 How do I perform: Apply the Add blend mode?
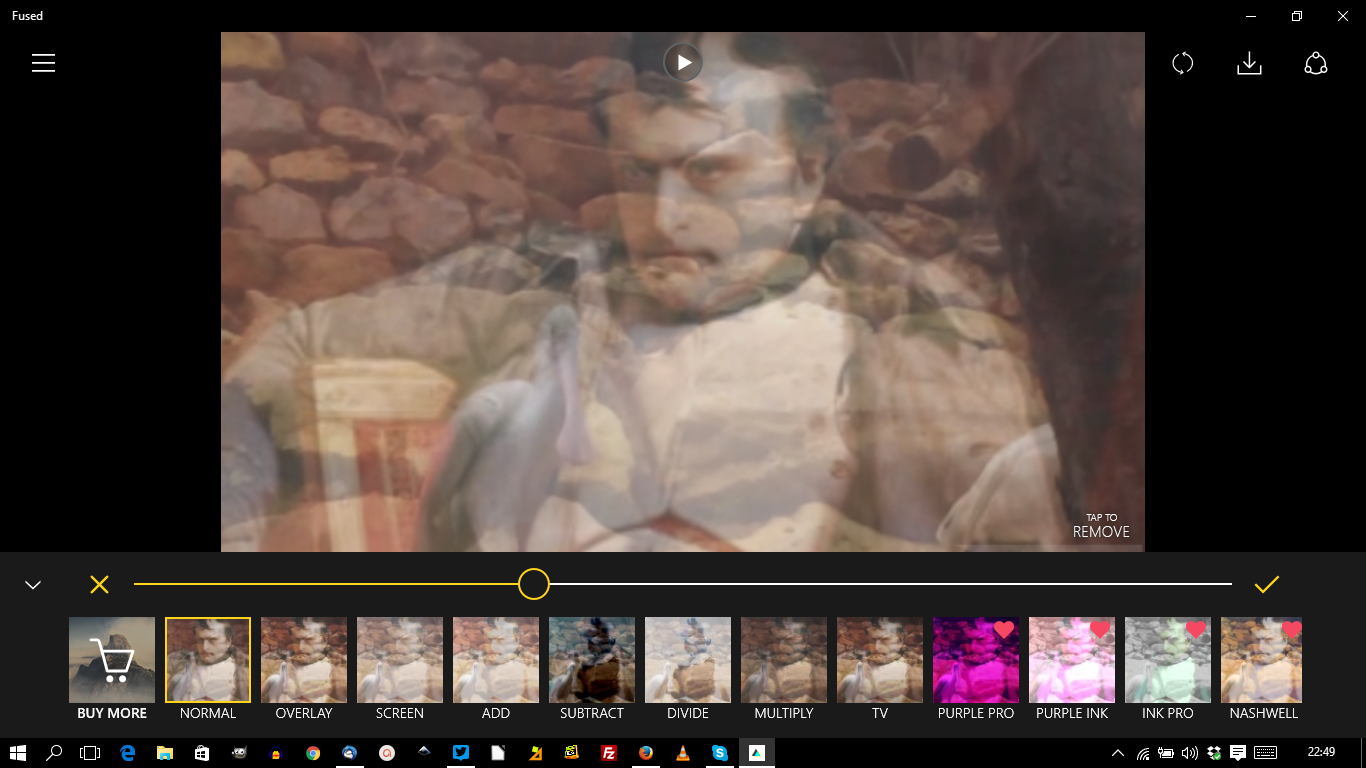click(x=496, y=660)
